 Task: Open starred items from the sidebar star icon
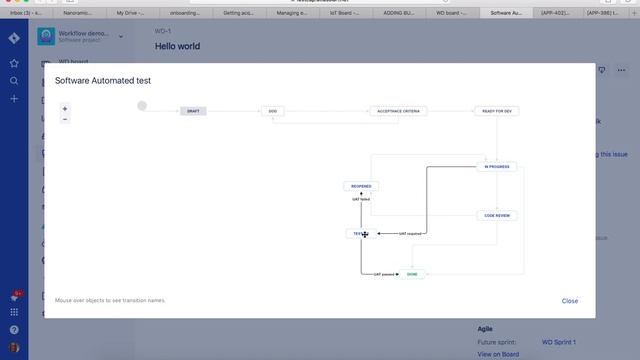[14, 63]
